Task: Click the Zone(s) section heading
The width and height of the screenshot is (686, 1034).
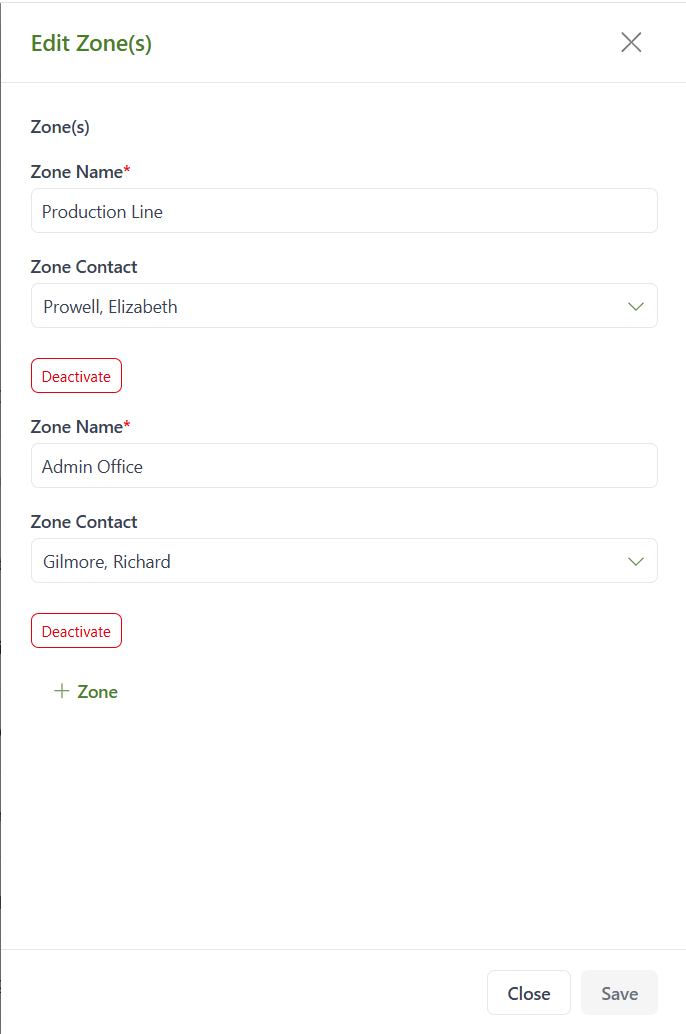Action: (60, 127)
